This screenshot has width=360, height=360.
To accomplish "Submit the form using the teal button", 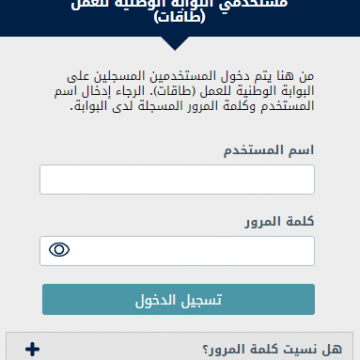I will click(x=178, y=299).
